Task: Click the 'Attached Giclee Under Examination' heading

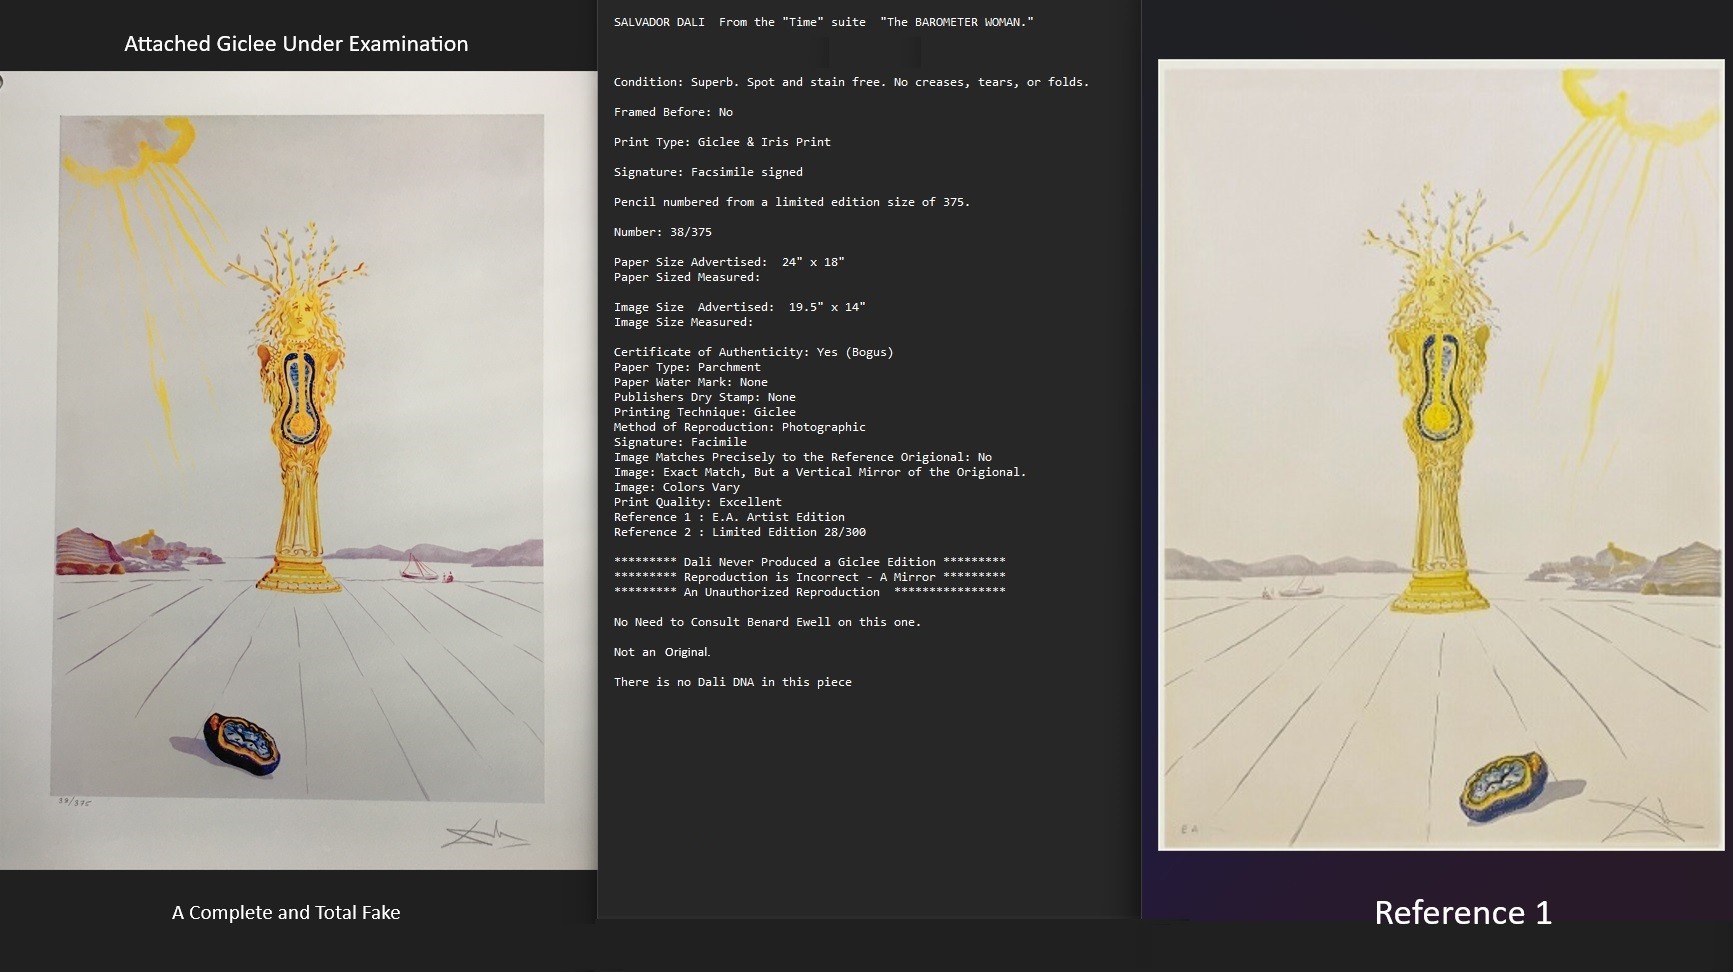Action: pos(296,44)
